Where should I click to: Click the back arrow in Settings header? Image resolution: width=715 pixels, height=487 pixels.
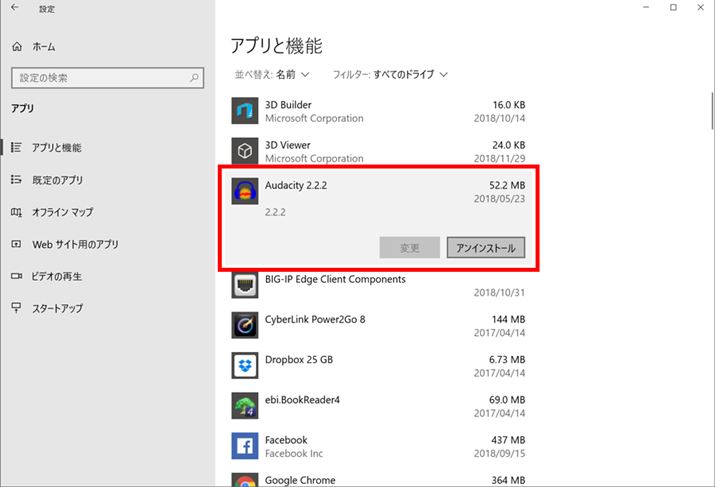tap(15, 8)
